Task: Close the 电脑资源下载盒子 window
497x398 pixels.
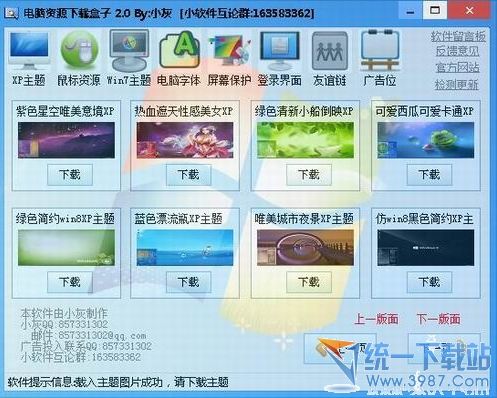Action: tap(470, 11)
